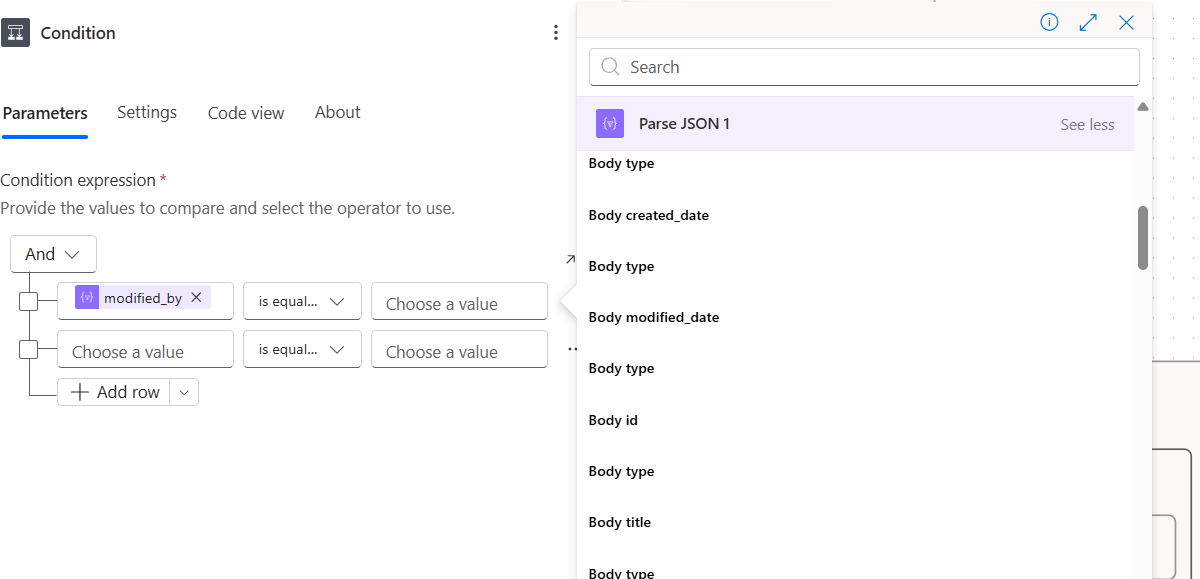Screen dimensions: 1200x579
Task: Click the Search field in dynamic content
Action: (864, 67)
